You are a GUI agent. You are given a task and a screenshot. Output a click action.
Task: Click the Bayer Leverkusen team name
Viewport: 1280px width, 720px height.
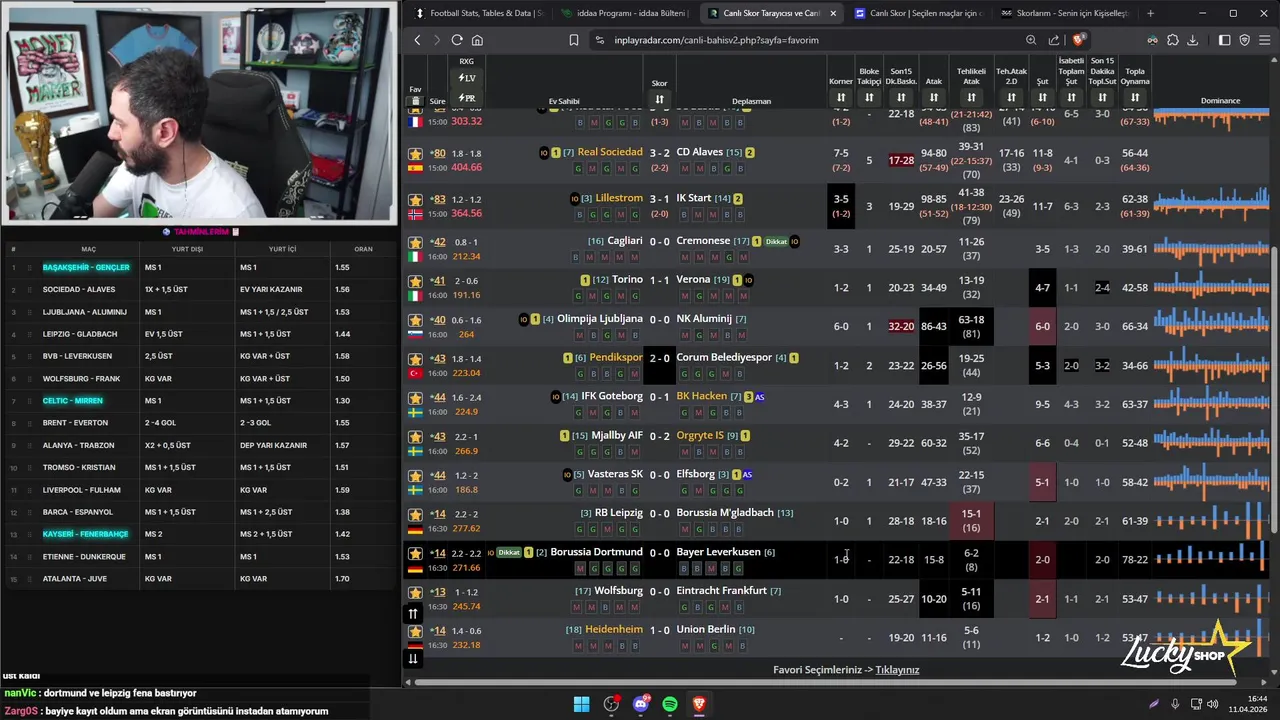[718, 552]
